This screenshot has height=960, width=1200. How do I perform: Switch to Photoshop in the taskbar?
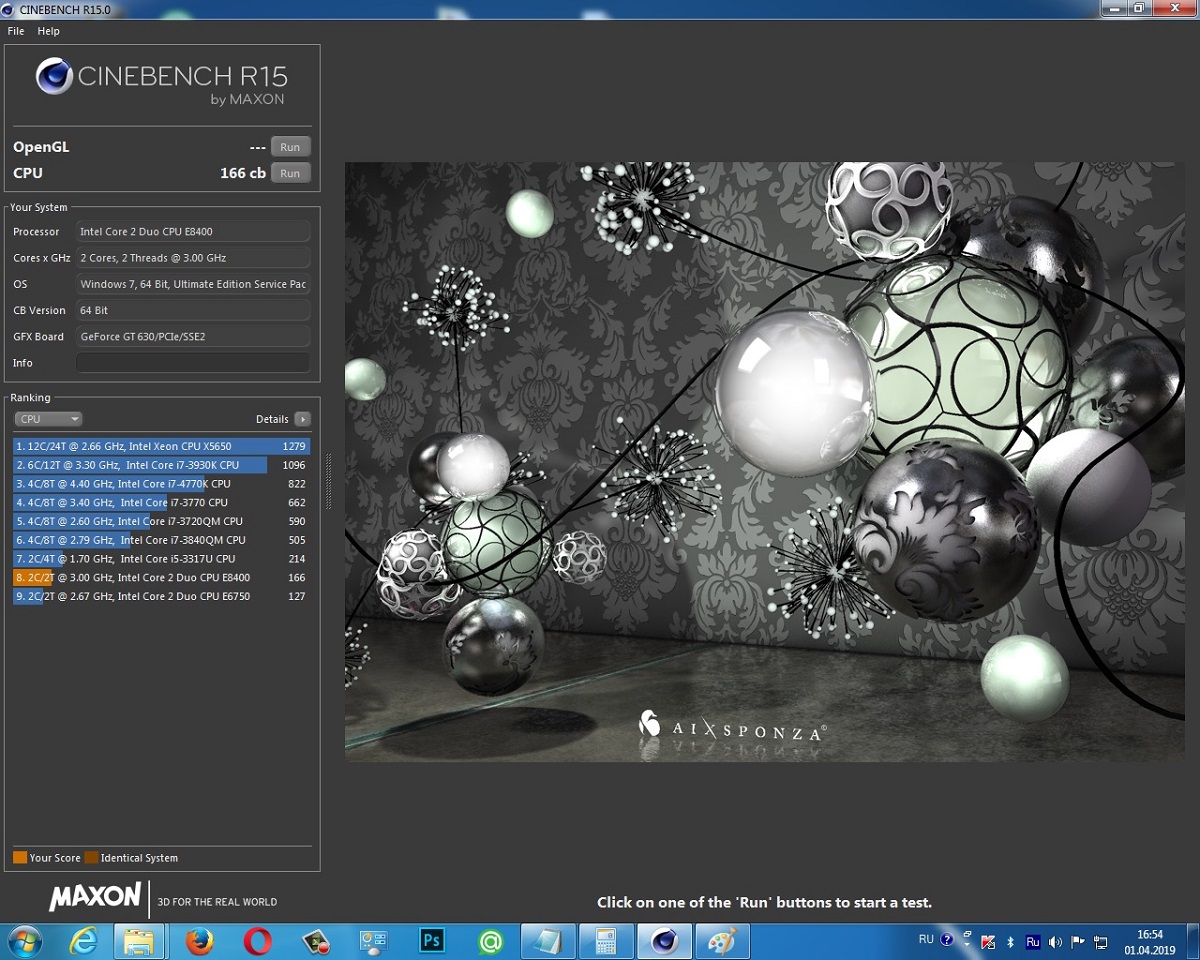(x=432, y=941)
